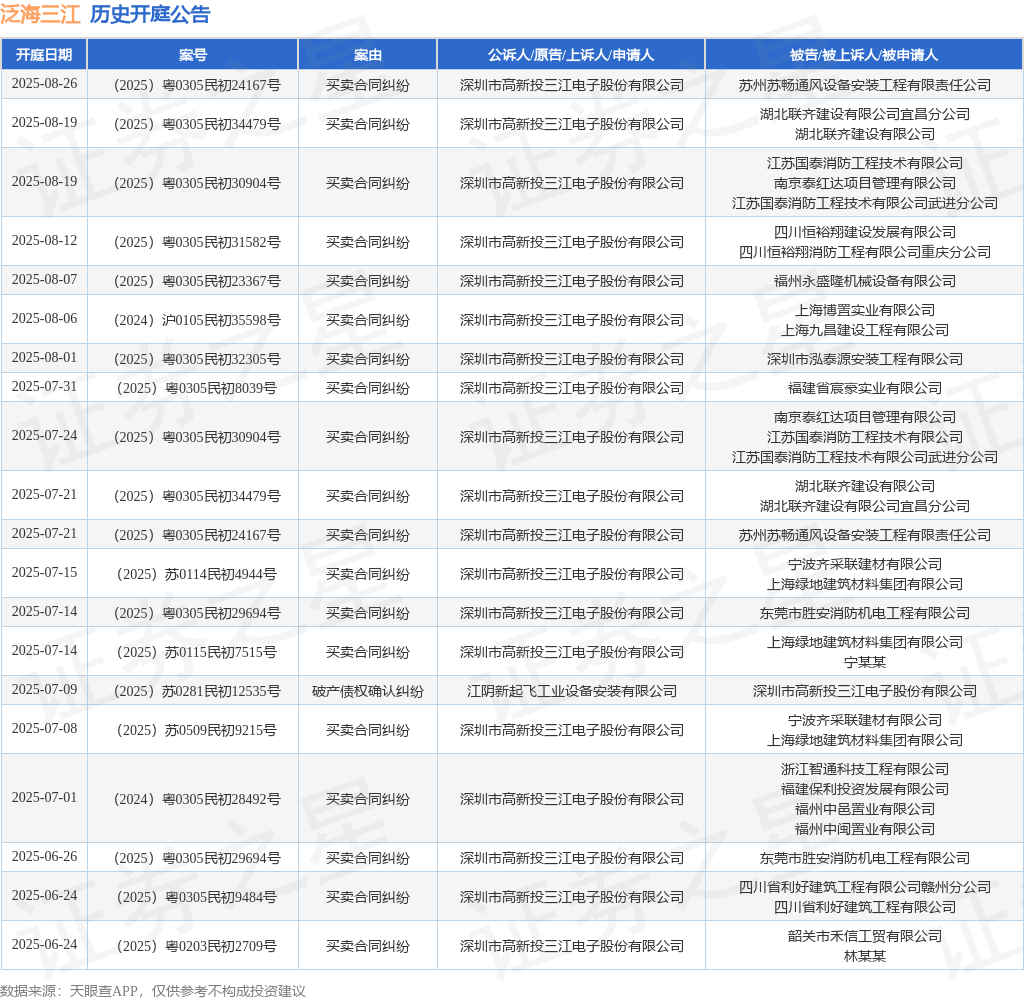Viewport: 1024px width, 1000px height.
Task: Select defendant 福州中邑置业有限公司
Action: coord(865,809)
